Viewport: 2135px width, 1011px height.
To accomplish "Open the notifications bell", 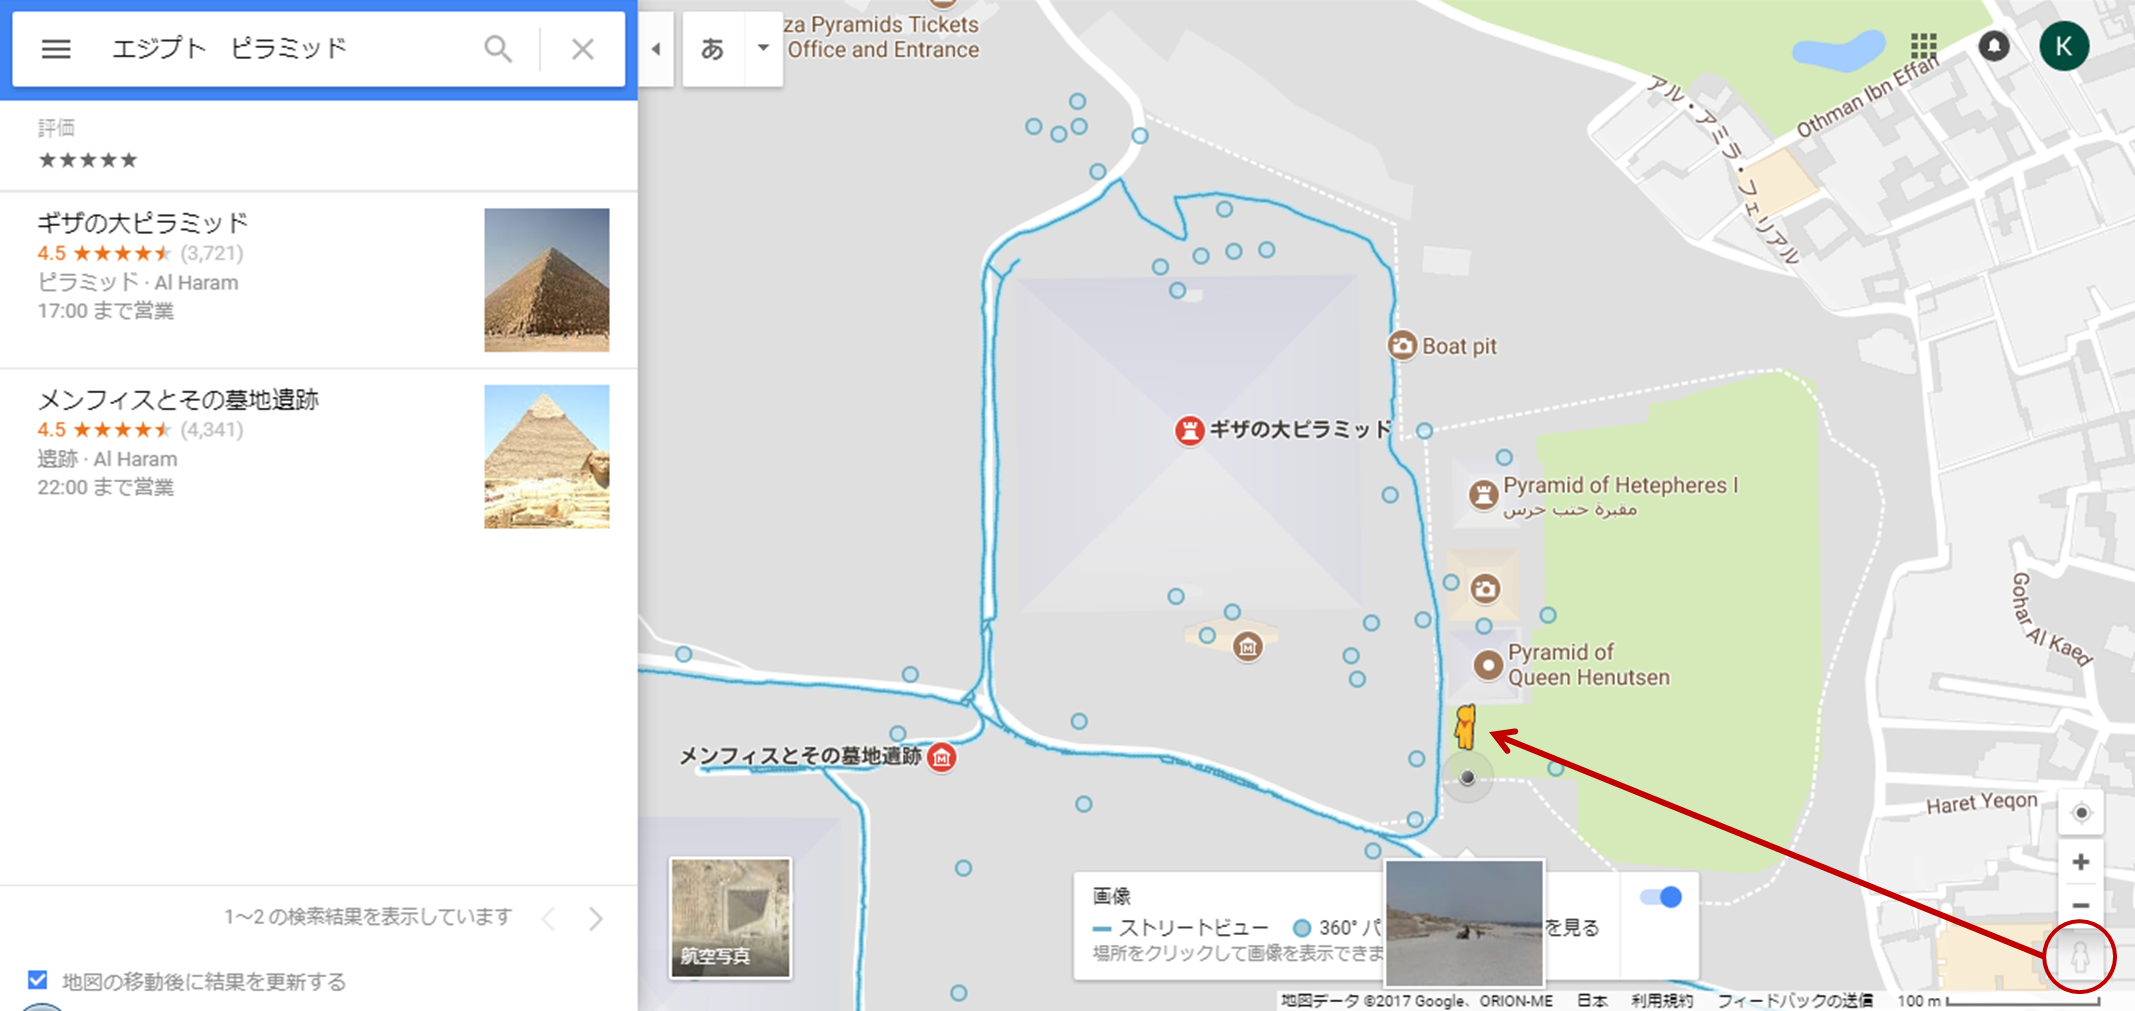I will tap(1994, 46).
